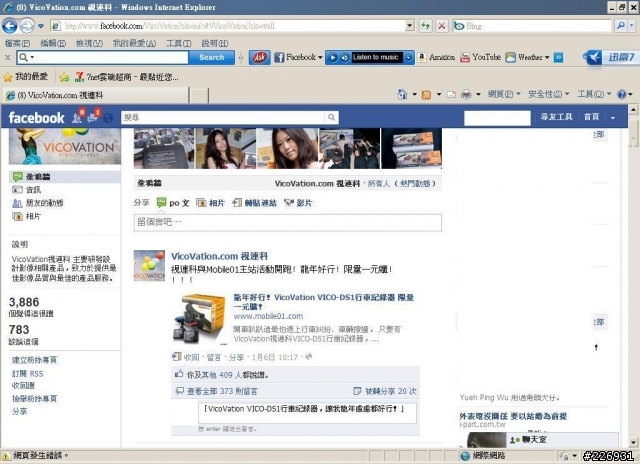The image size is (640, 464).
Task: Open the 編輯 menu
Action: tap(53, 43)
